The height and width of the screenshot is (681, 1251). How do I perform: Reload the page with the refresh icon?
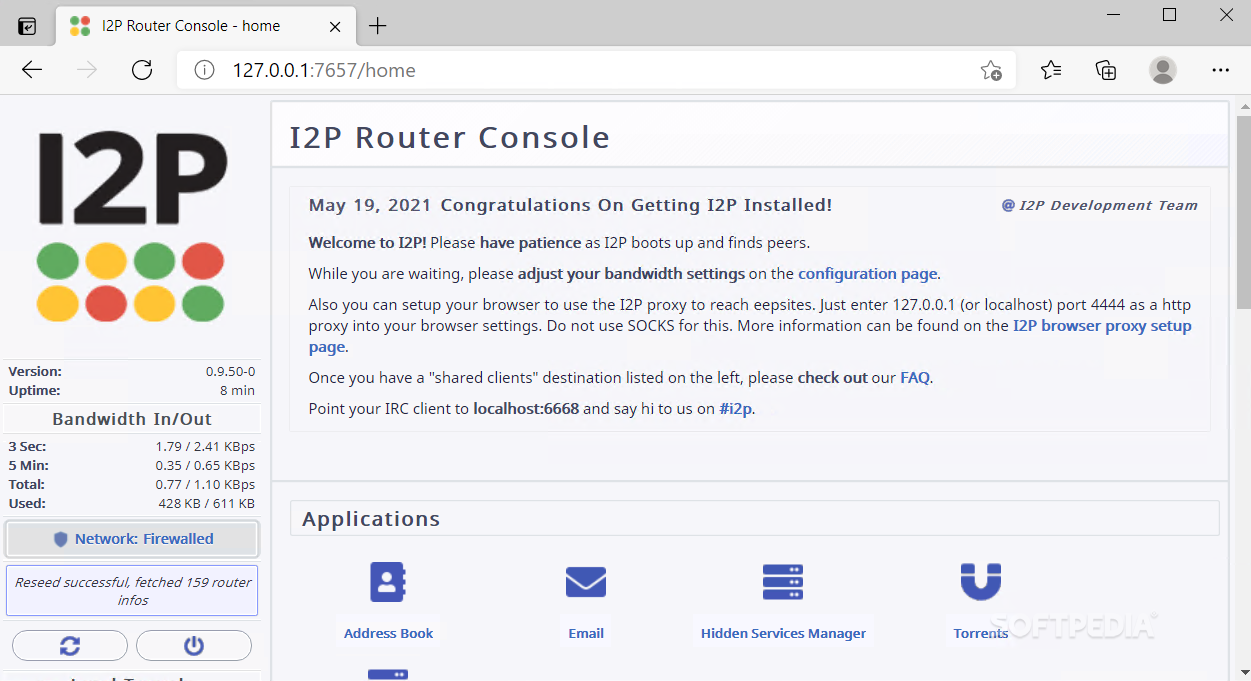[x=142, y=70]
